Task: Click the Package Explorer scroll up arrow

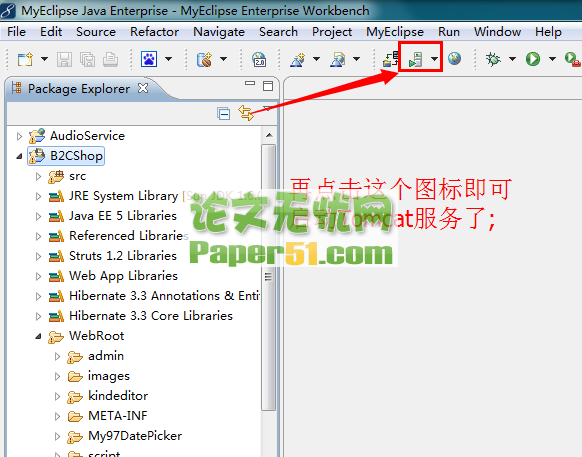Action: pyautogui.click(x=269, y=135)
